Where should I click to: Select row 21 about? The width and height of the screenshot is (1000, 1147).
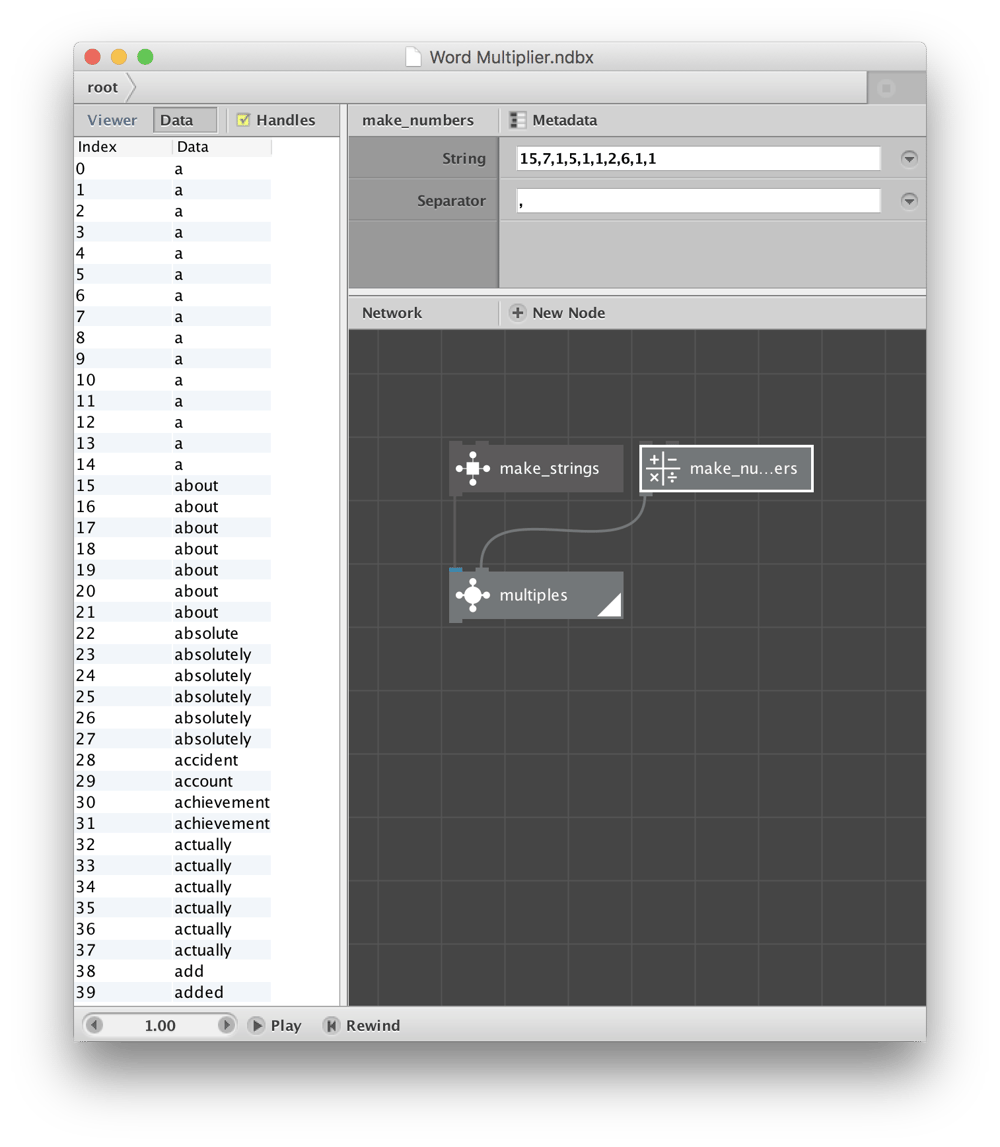[x=173, y=612]
